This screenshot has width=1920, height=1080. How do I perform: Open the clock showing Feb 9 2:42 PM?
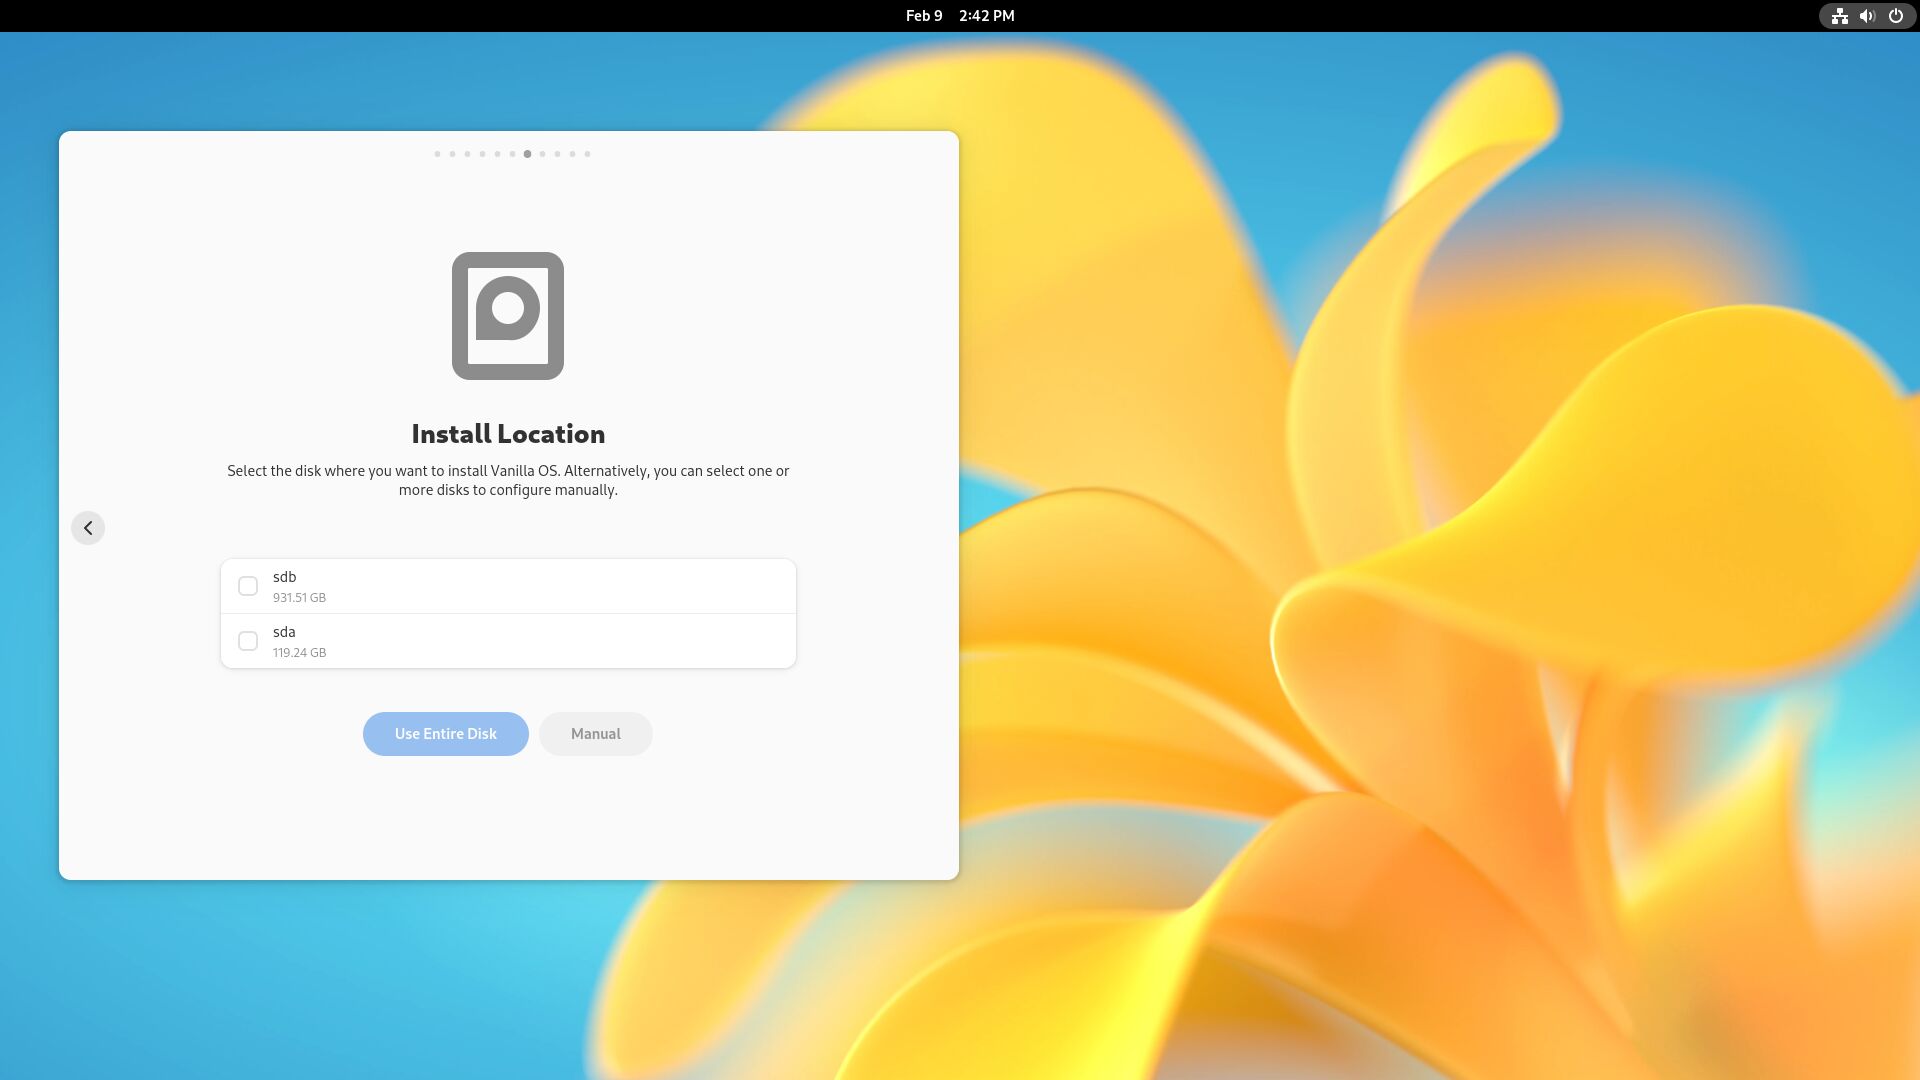tap(960, 16)
